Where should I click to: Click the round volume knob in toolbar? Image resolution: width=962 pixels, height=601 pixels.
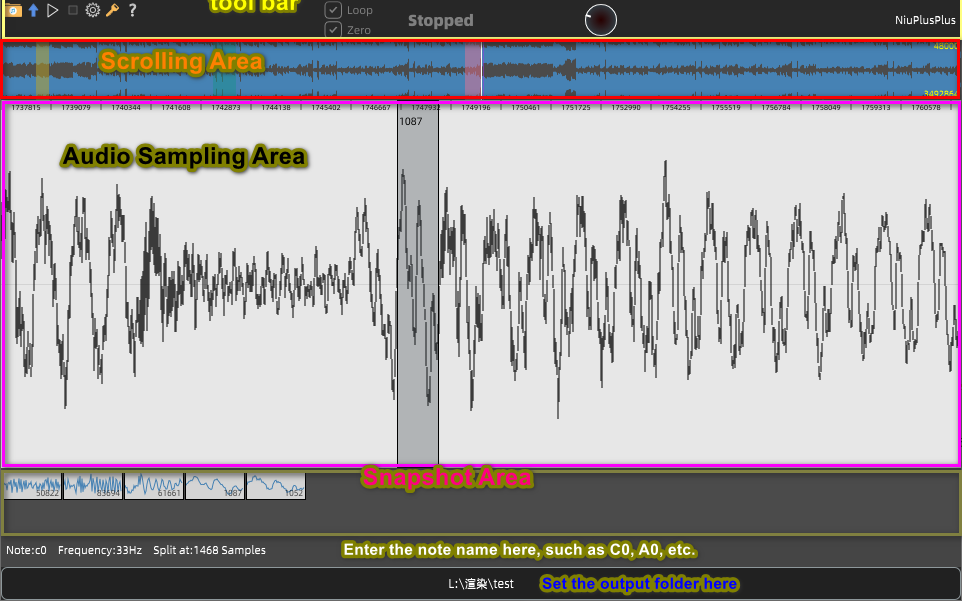pos(601,20)
